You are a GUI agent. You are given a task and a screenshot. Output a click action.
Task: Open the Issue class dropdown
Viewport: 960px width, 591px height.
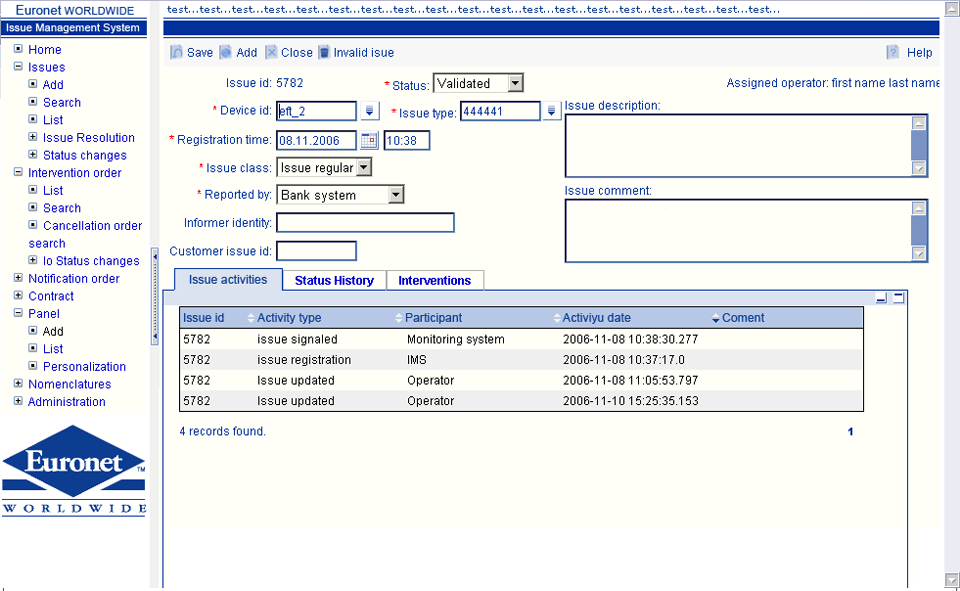(363, 168)
